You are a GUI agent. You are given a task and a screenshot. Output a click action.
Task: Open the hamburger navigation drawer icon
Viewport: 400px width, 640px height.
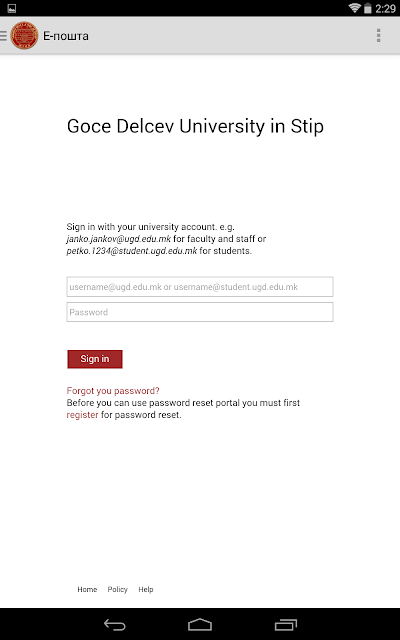pos(4,36)
